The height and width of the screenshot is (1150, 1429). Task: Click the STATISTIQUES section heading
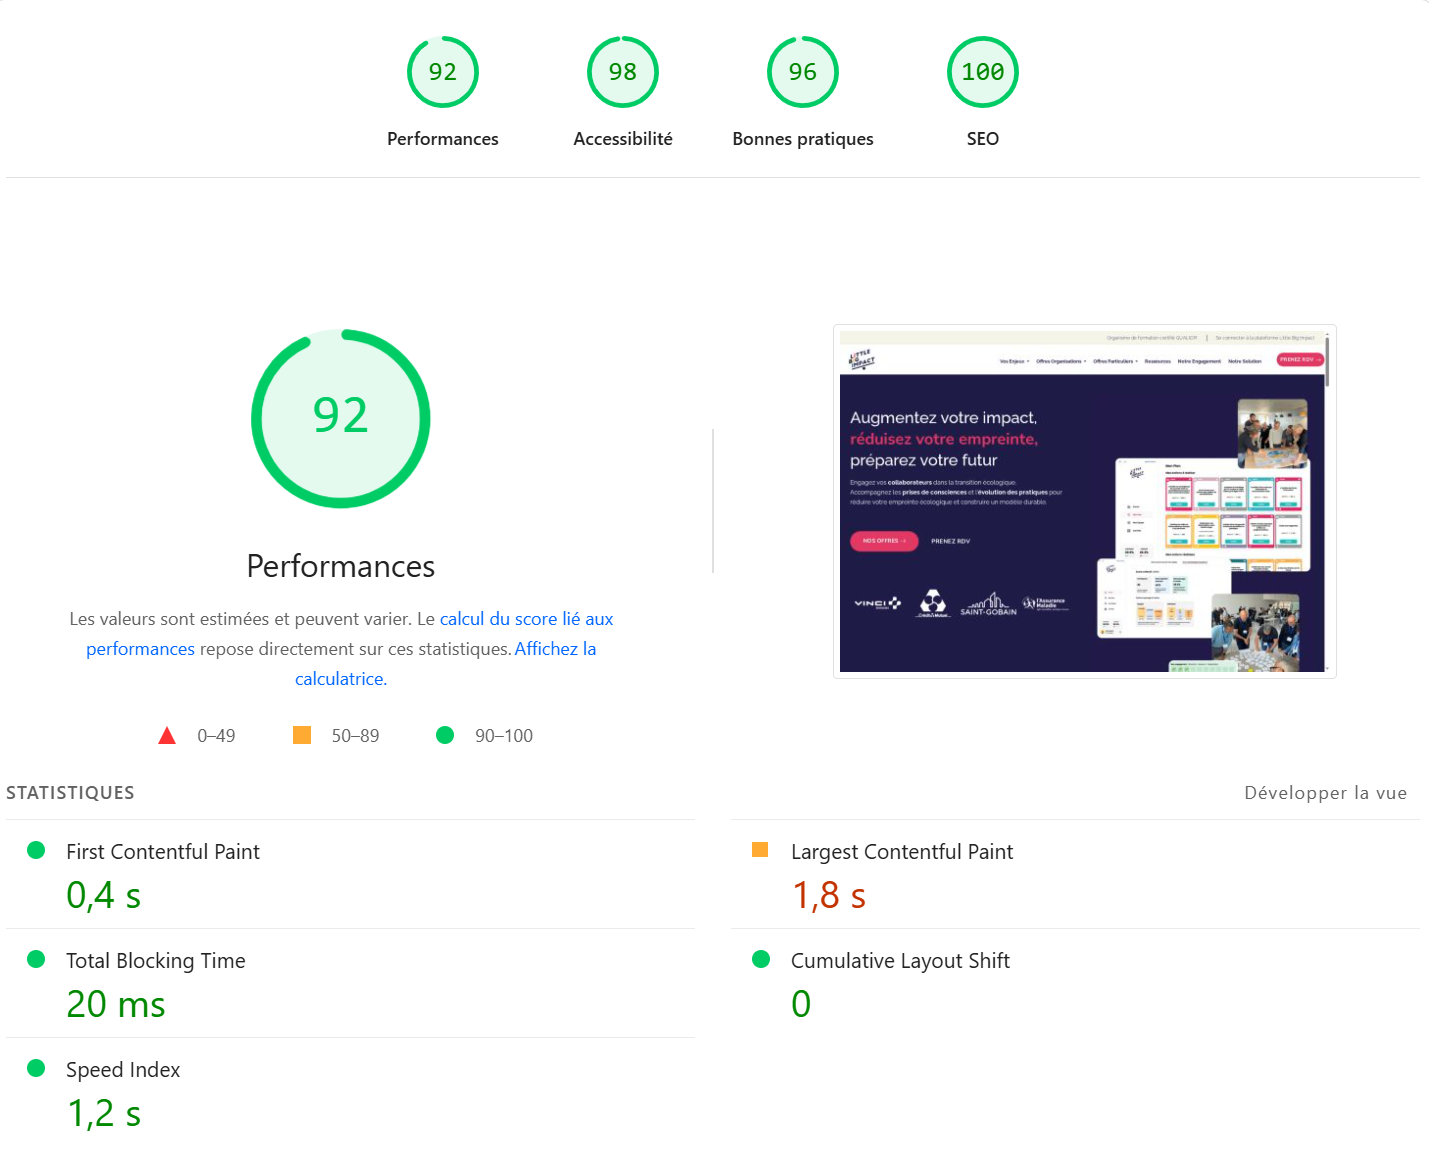(70, 793)
